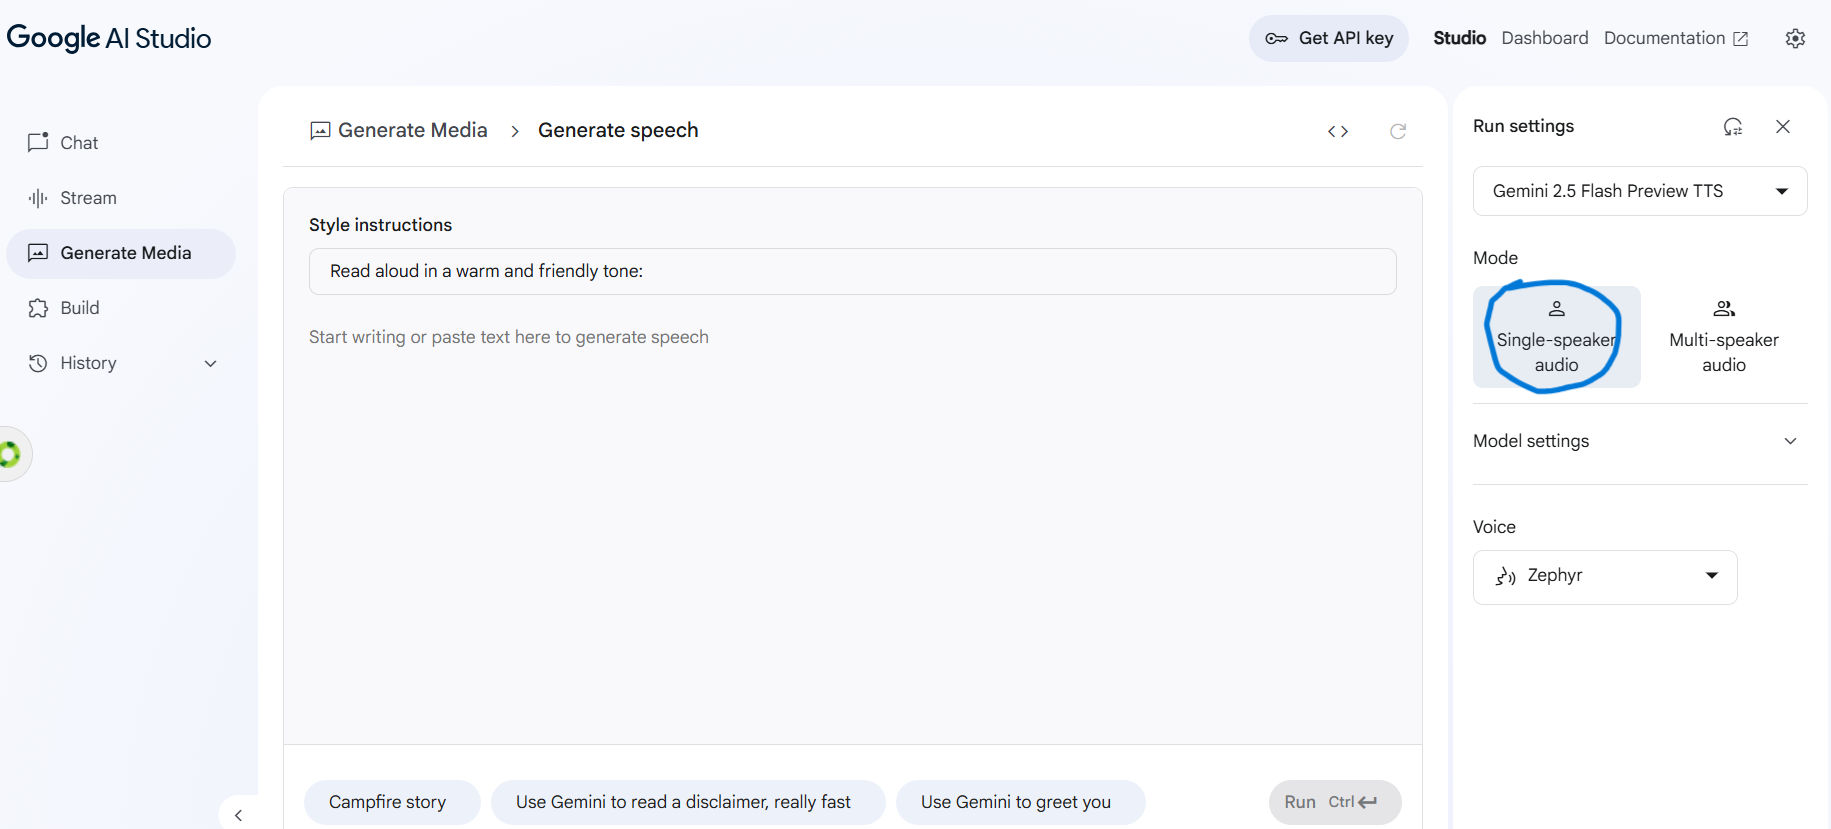This screenshot has width=1831, height=829.
Task: Go to Stream in the sidebar
Action: coord(88,198)
